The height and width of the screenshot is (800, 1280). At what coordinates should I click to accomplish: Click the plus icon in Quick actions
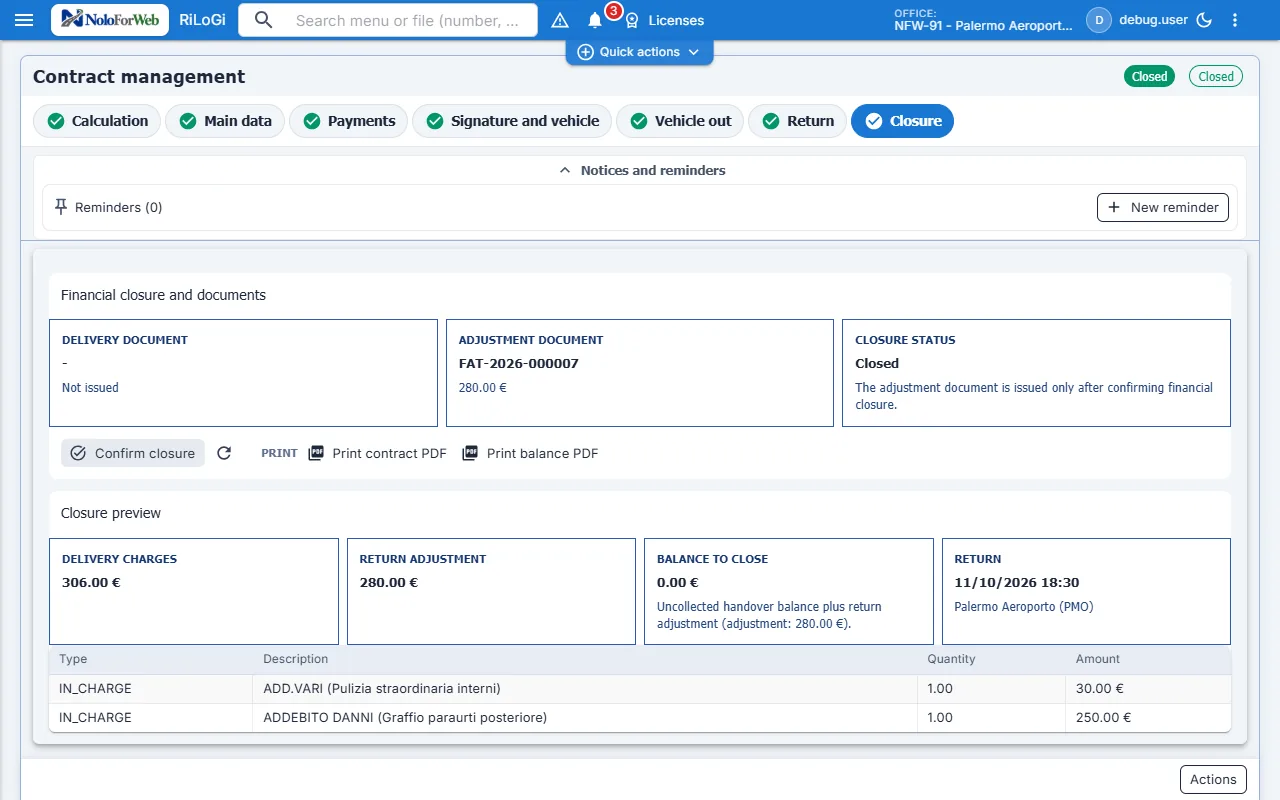586,52
